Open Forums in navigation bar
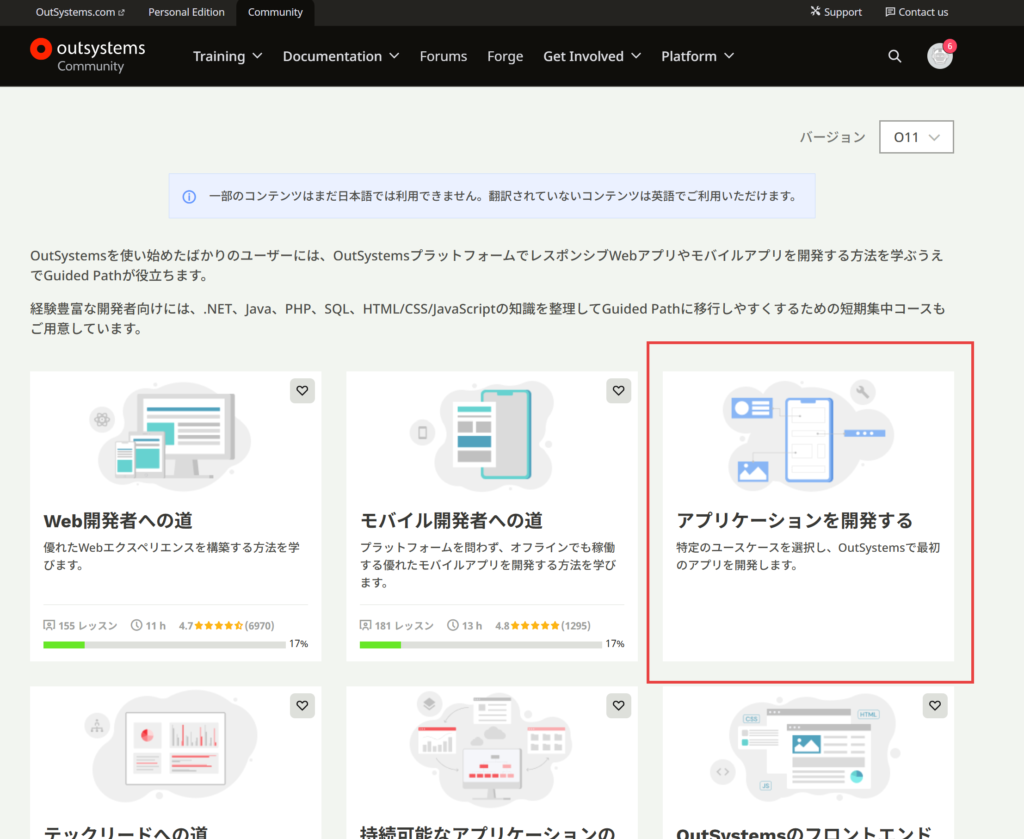 (443, 56)
